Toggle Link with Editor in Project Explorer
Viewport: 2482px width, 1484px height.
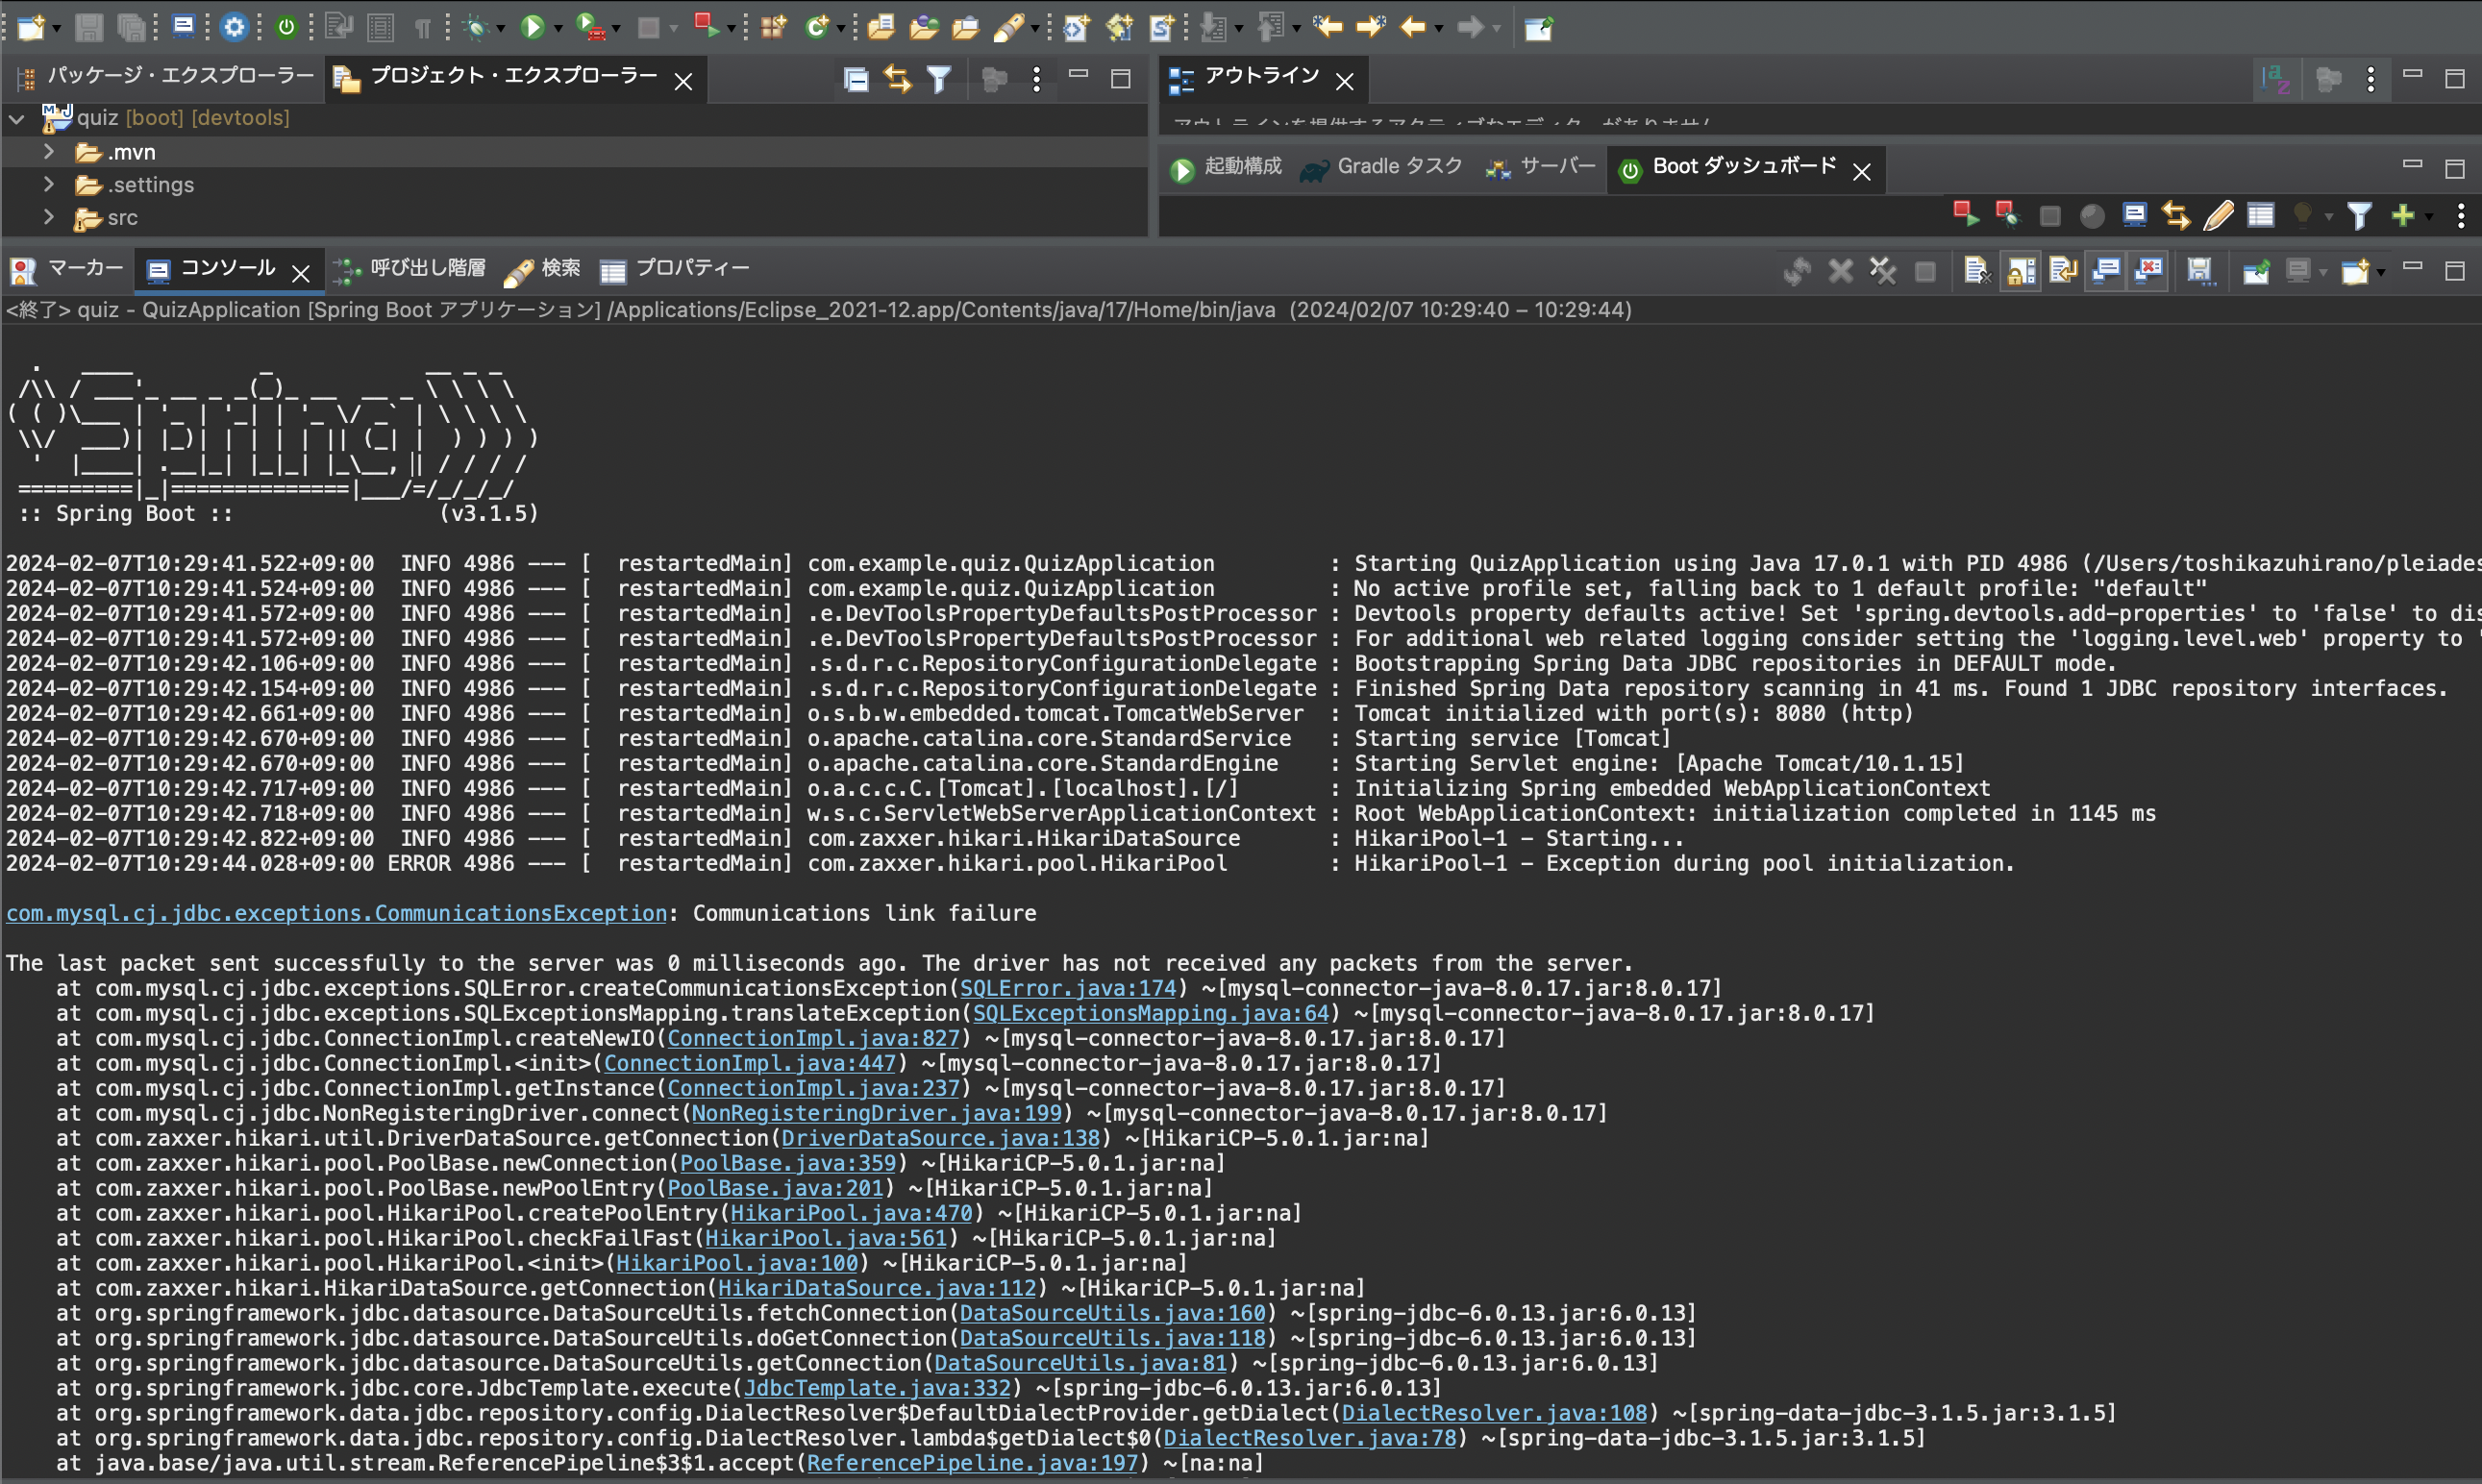[x=897, y=79]
